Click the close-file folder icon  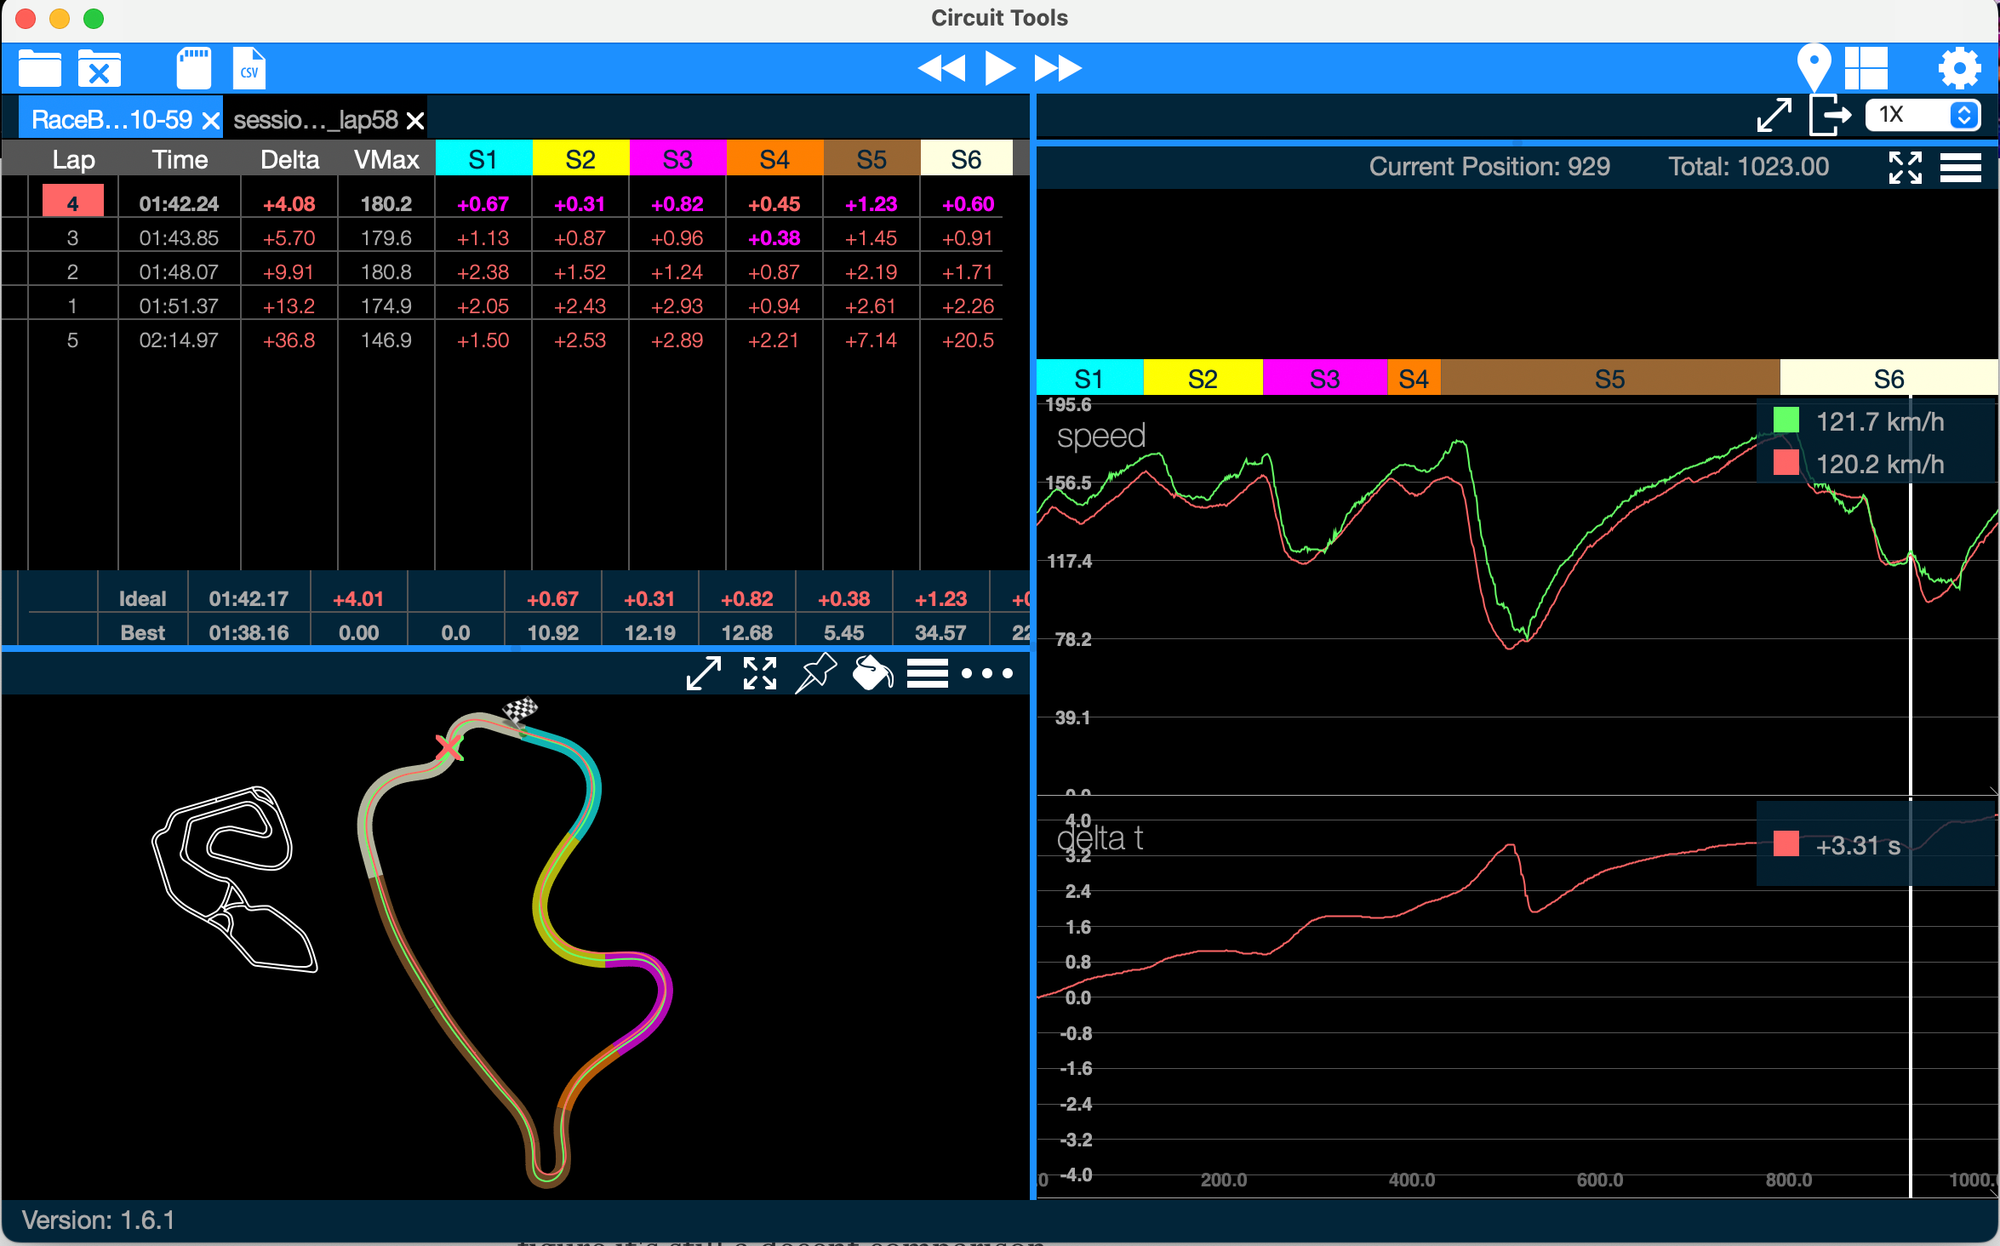tap(99, 69)
